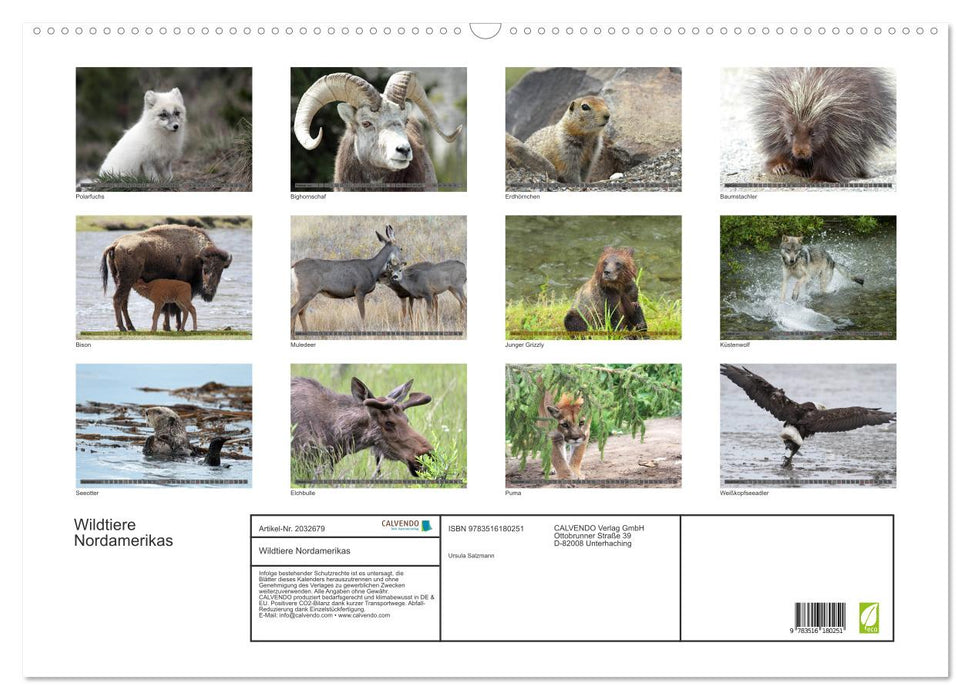The height and width of the screenshot is (700, 971).
Task: Select the Bighornschaf ram photo
Action: coord(378,129)
